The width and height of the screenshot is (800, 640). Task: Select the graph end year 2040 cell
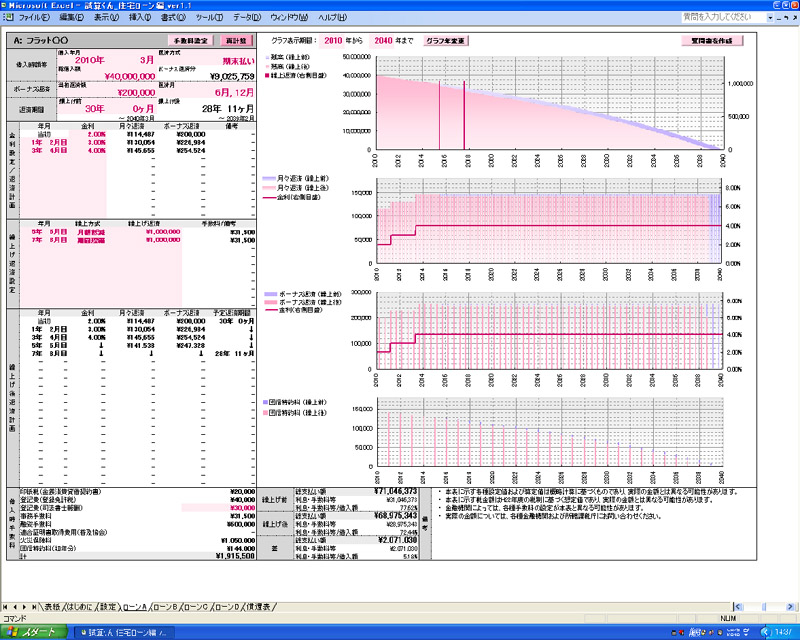tap(382, 41)
